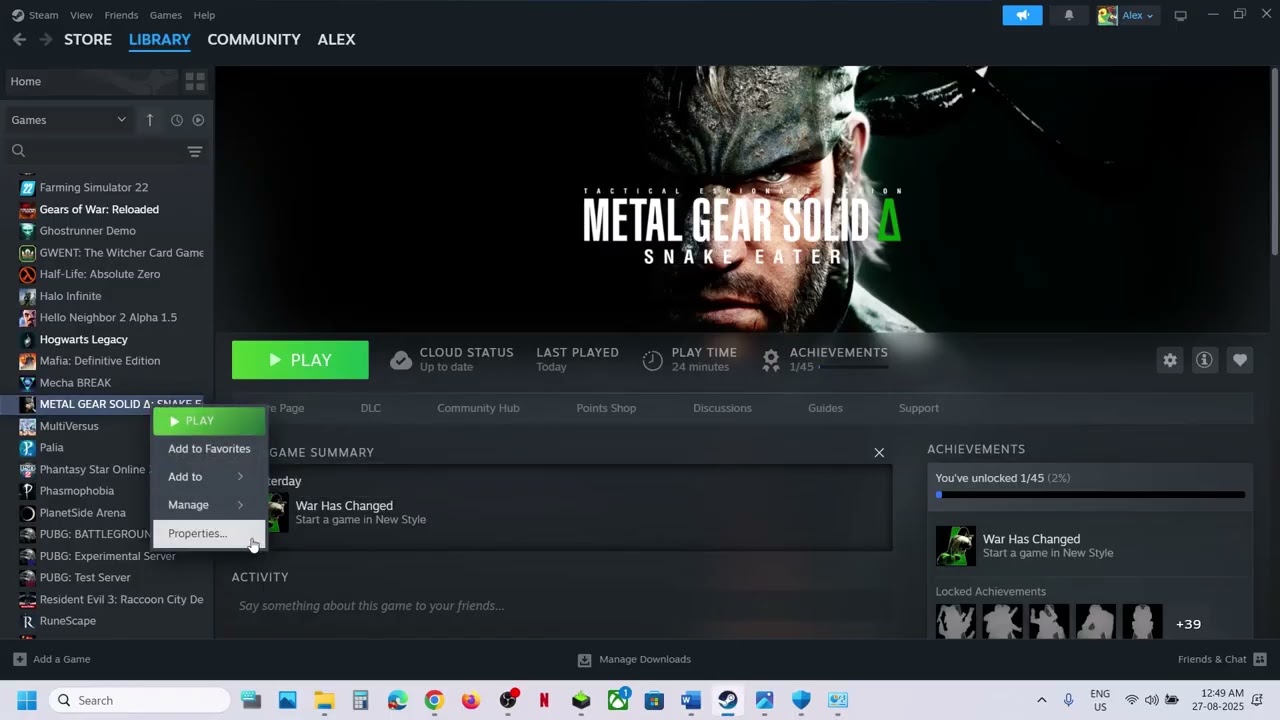Image resolution: width=1280 pixels, height=720 pixels.
Task: Open the Help menu
Action: [x=204, y=15]
